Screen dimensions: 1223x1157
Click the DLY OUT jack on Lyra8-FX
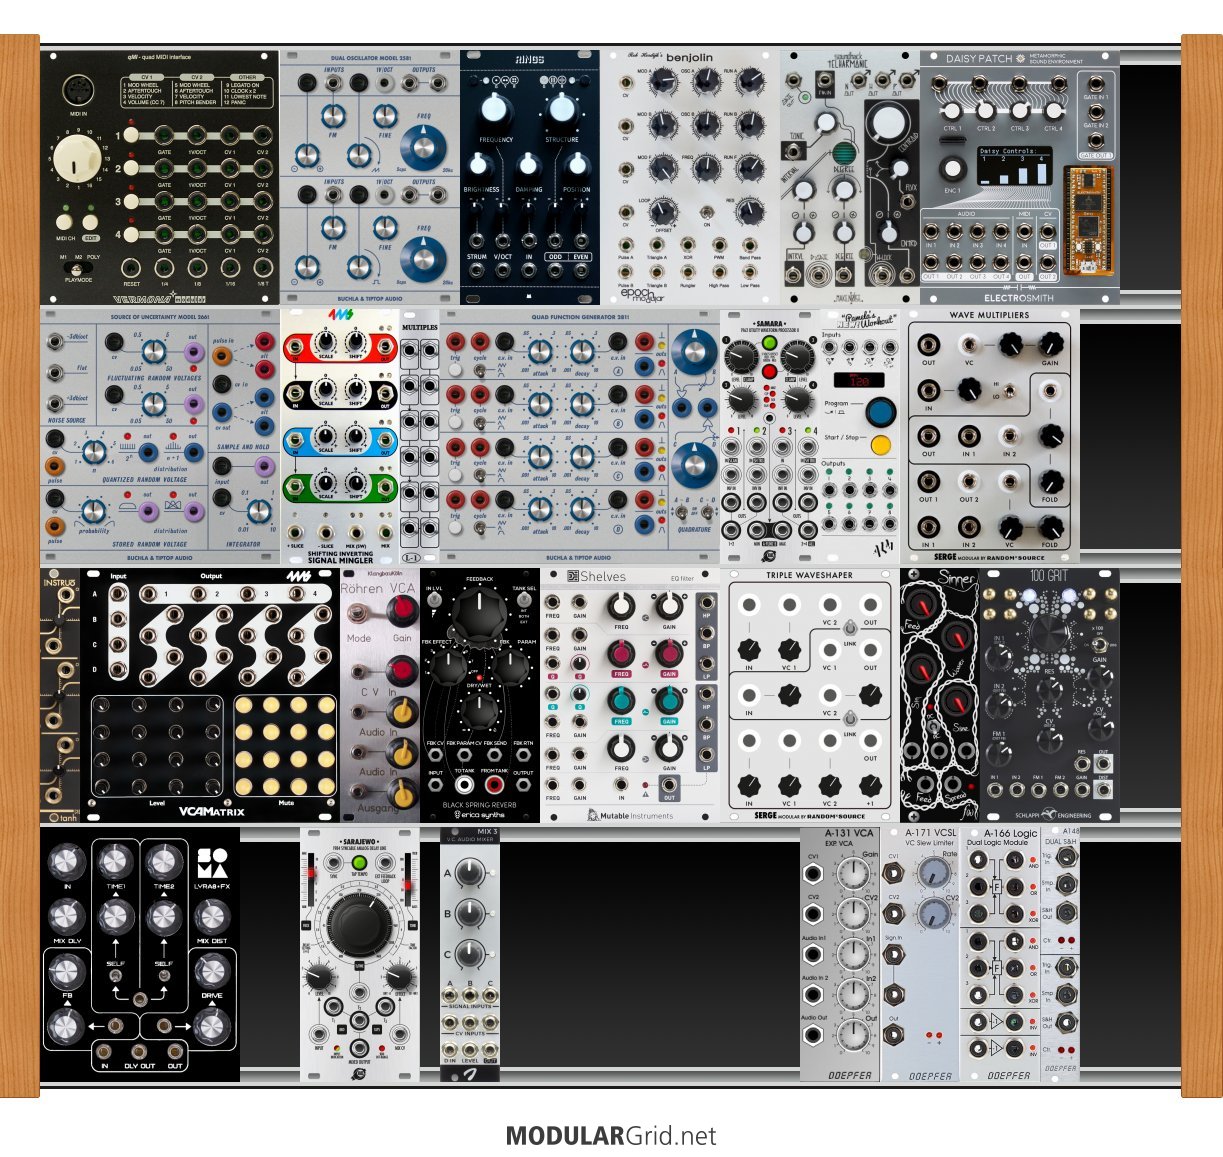point(139,1051)
